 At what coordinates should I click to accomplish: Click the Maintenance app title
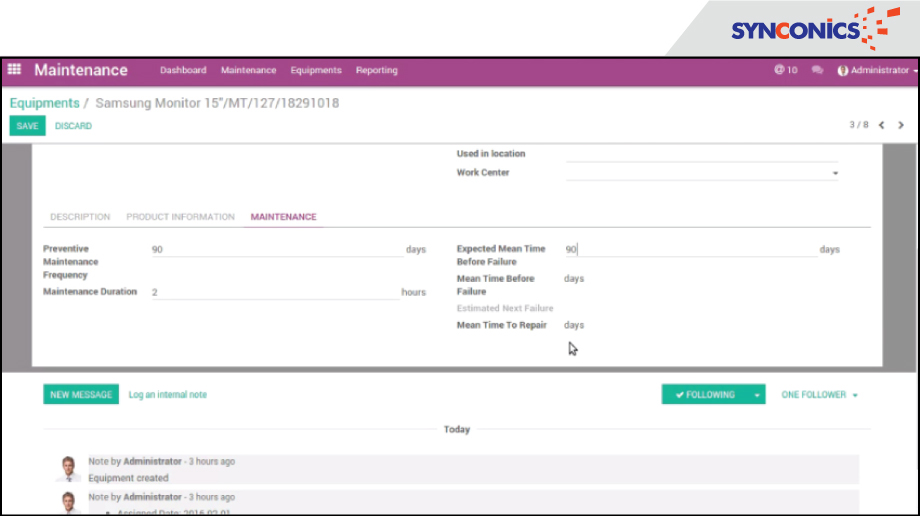coord(81,70)
